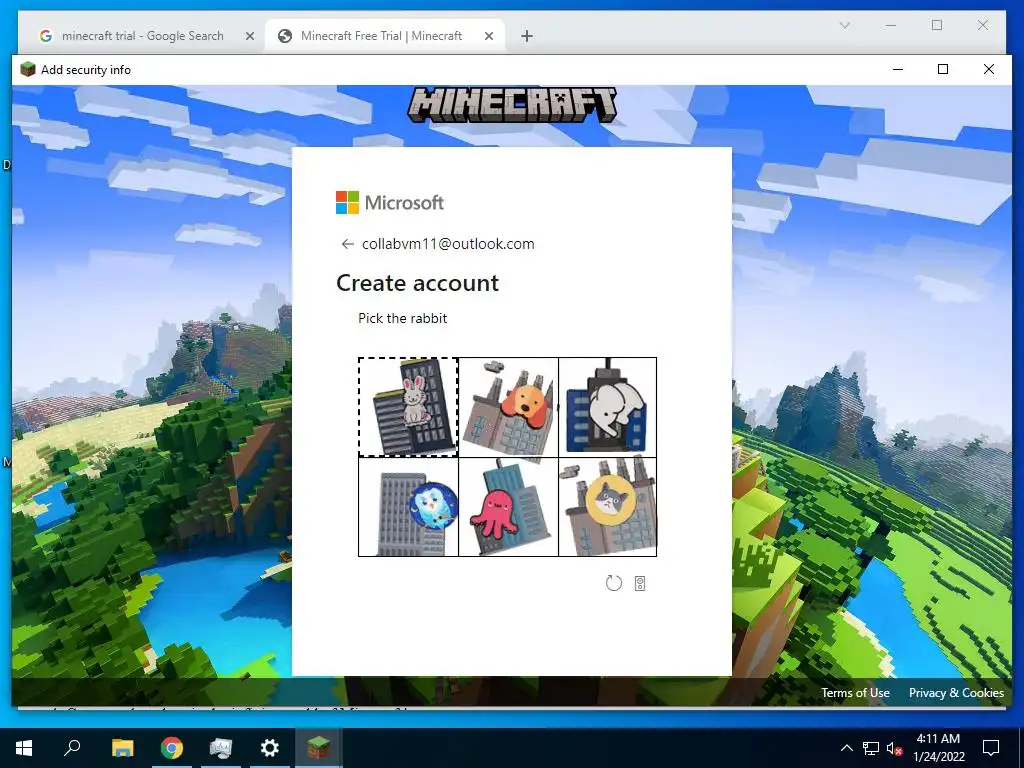Open the muted volume tray icon
1024x768 pixels.
coord(894,748)
